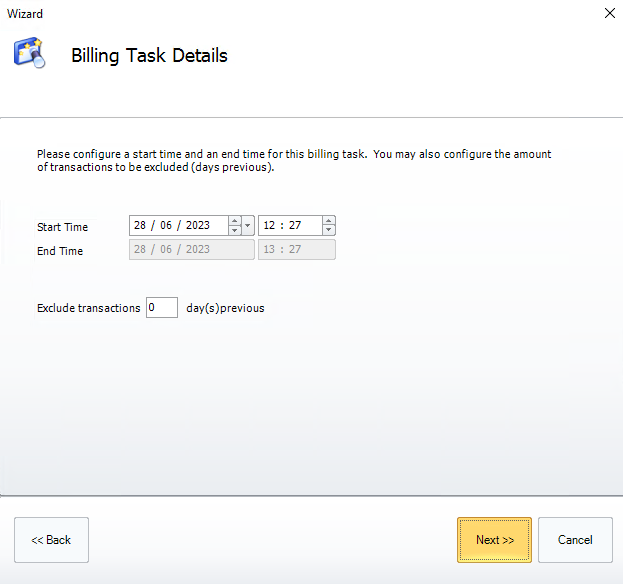
Task: Click the Billing Task Details heading
Action: 149,56
